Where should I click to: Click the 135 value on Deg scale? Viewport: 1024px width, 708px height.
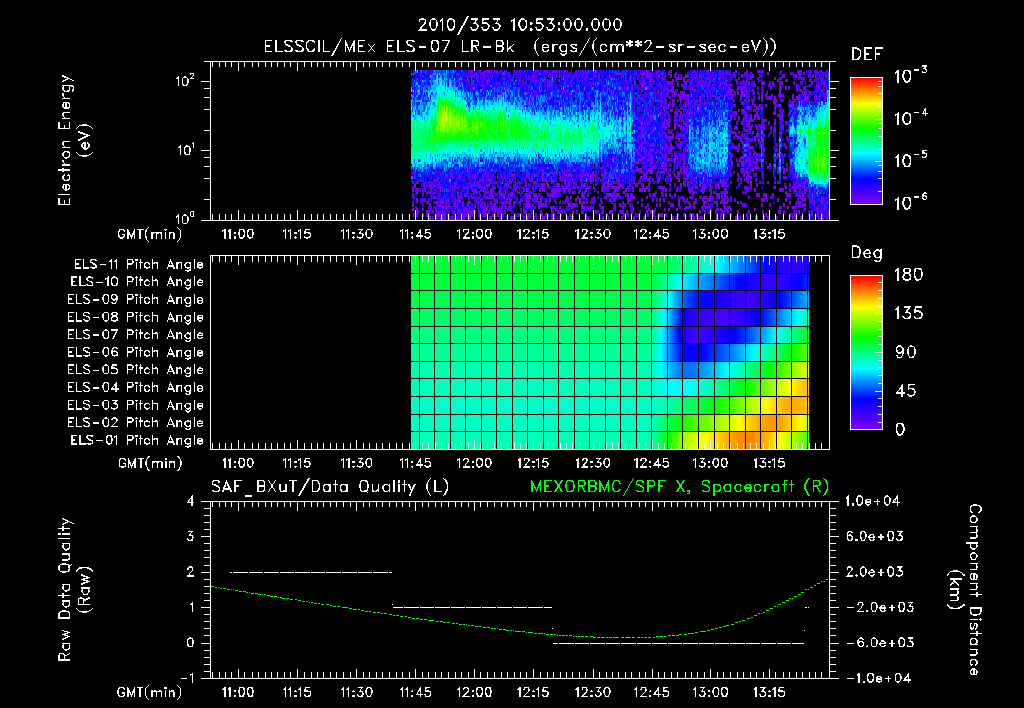(908, 314)
